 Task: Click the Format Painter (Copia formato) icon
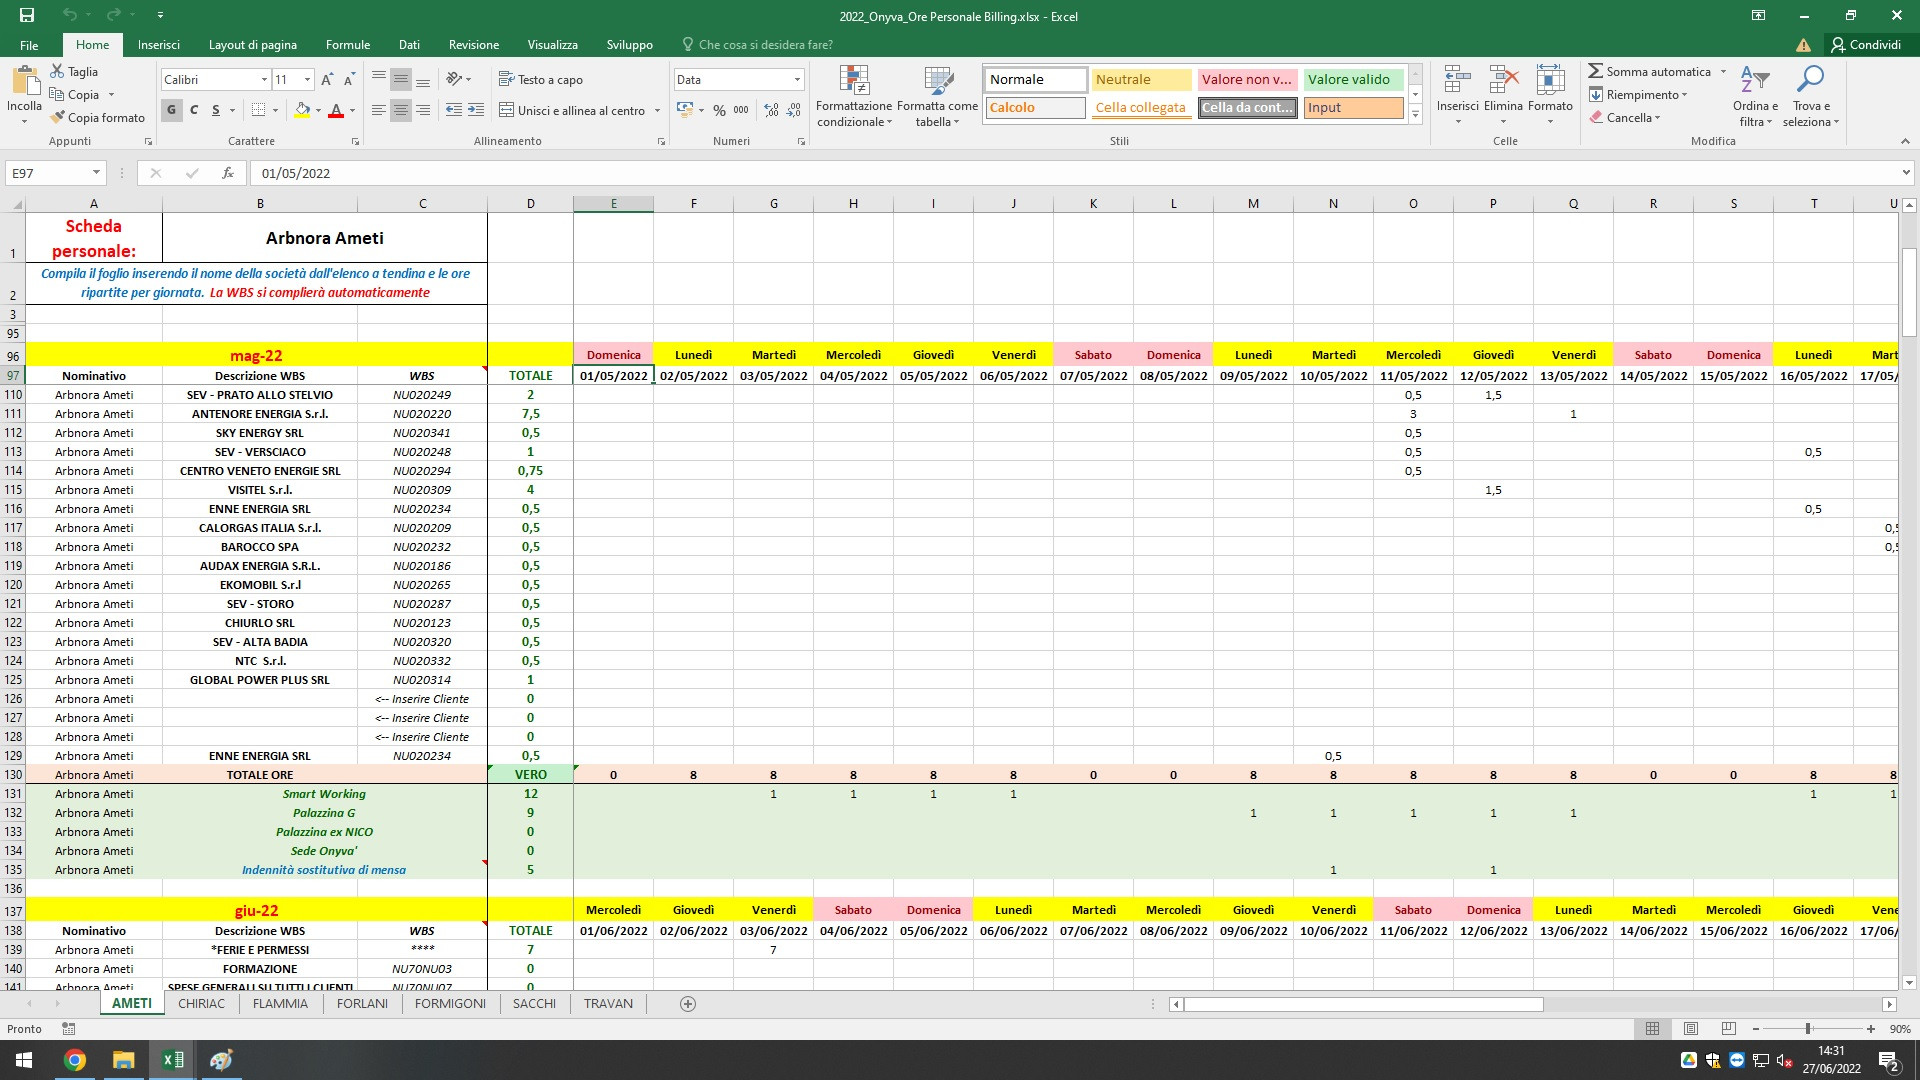[57, 117]
